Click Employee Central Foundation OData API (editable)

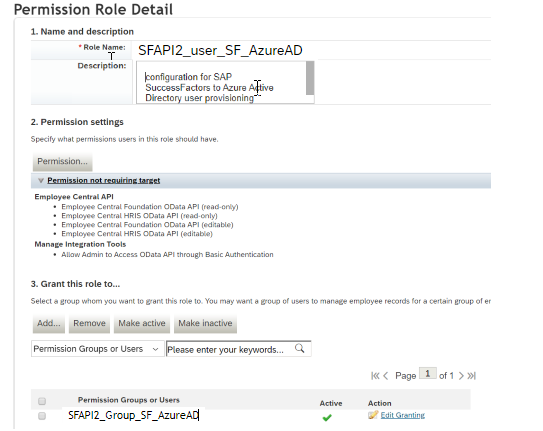coord(147,225)
